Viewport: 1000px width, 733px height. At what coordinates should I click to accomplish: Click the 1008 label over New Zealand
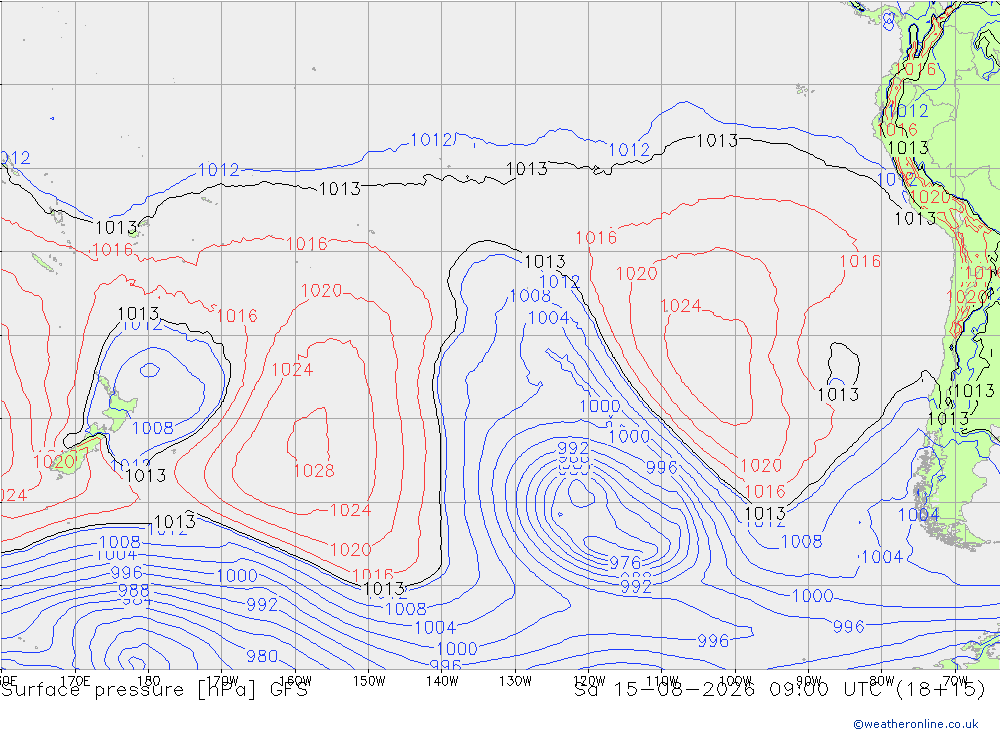click(x=152, y=427)
